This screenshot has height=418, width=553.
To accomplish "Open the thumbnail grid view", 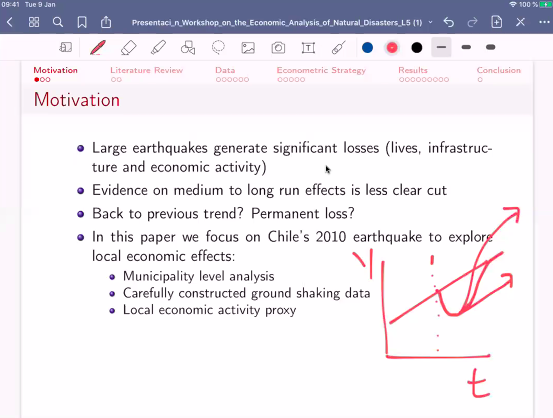I will pos(34,22).
